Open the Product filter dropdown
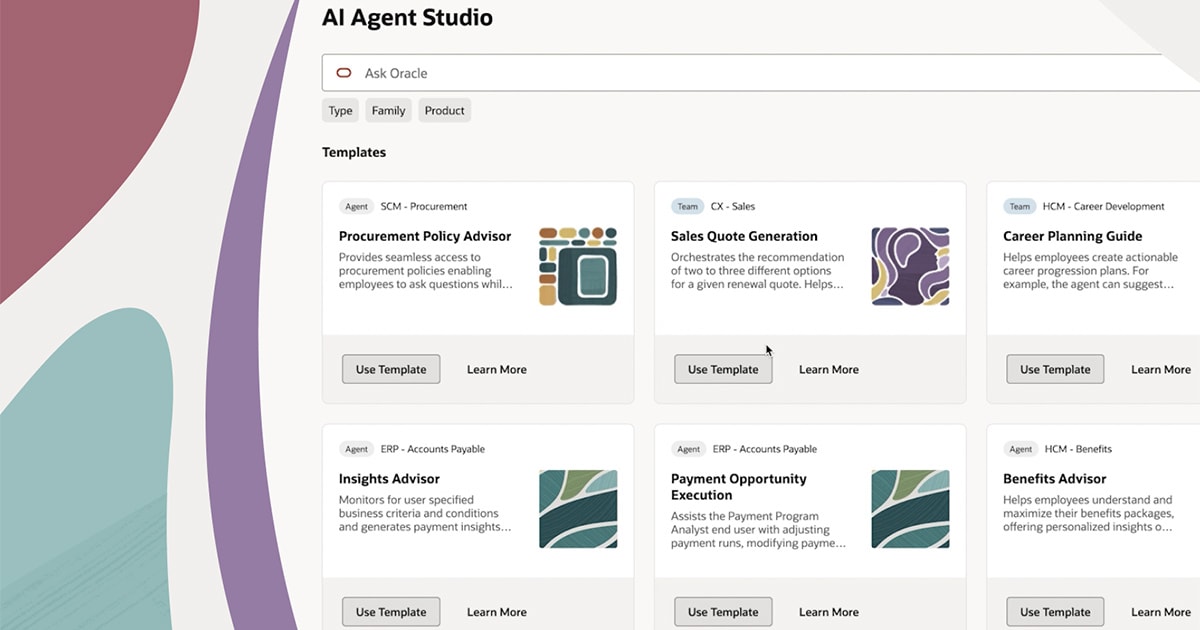 444,111
